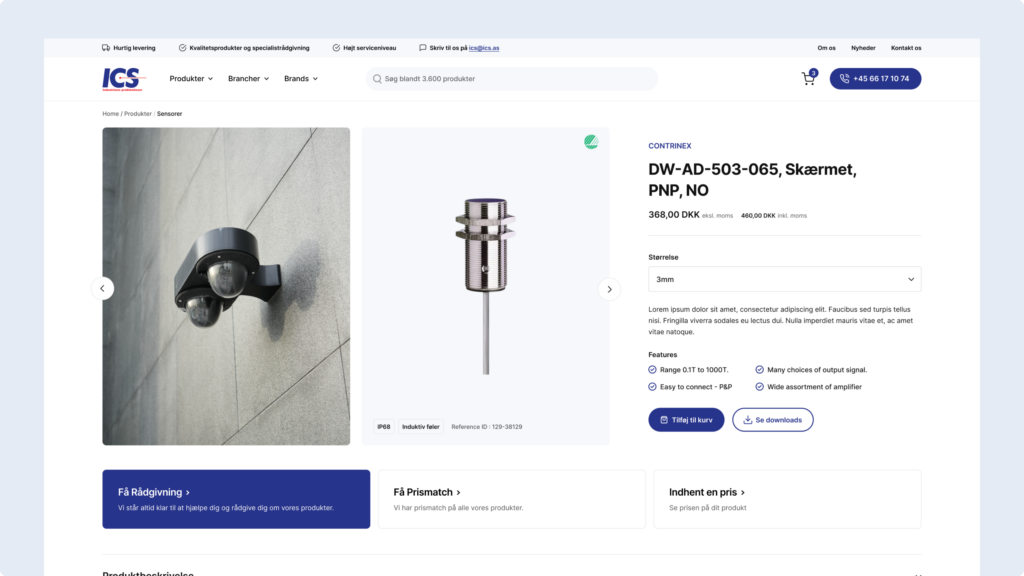Click the 'Easy to connect - P&P' checkmark

click(x=653, y=387)
